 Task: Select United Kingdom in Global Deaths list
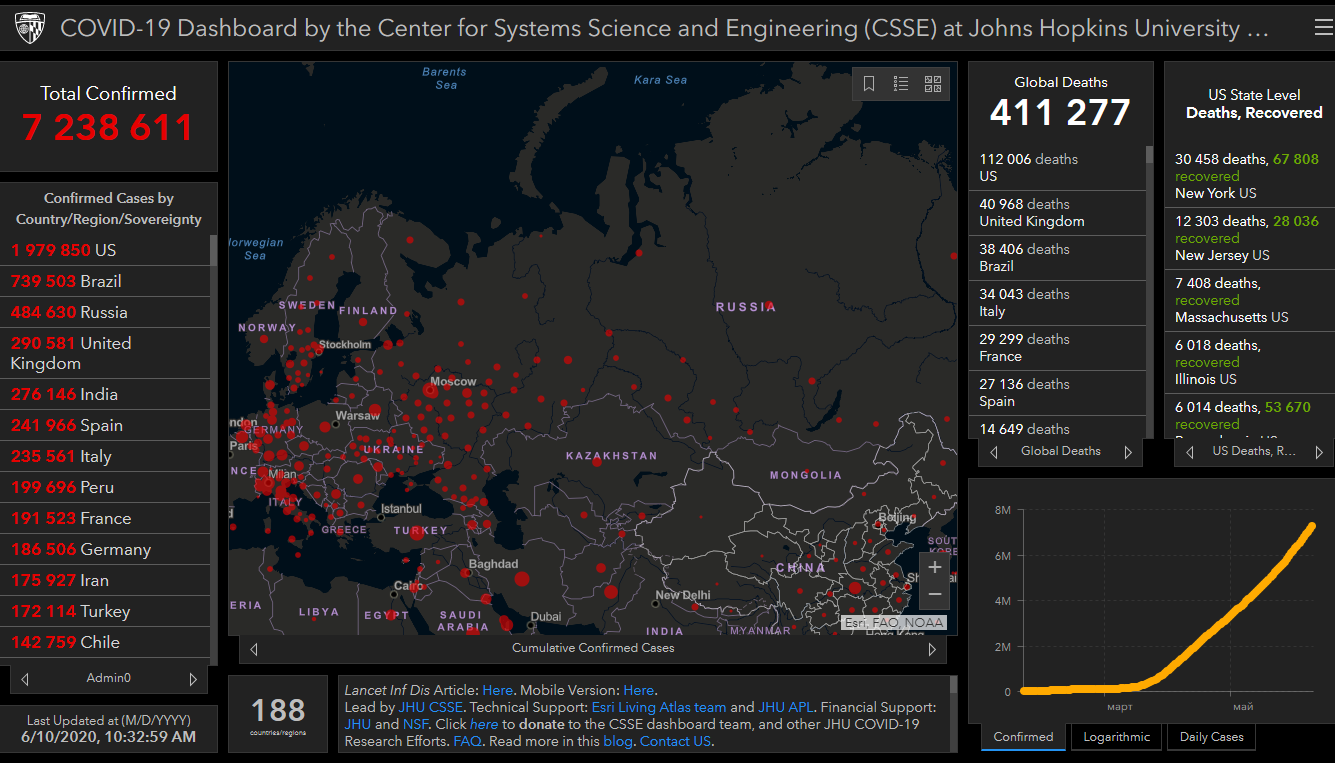1032,221
